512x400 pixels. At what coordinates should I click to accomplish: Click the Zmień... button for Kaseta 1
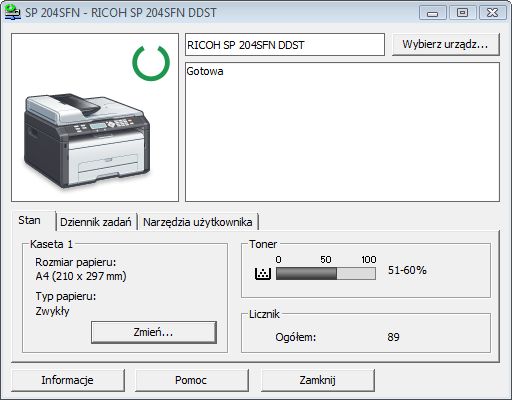[x=154, y=332]
